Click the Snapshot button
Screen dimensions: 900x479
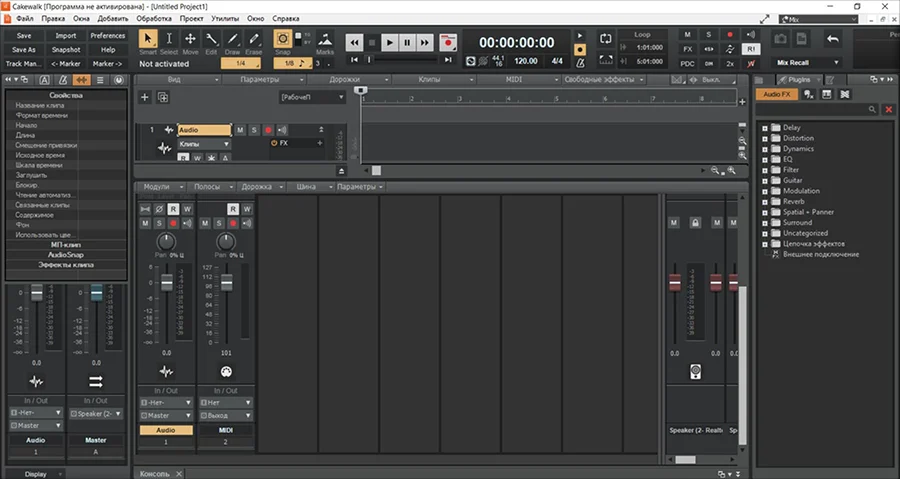point(65,50)
